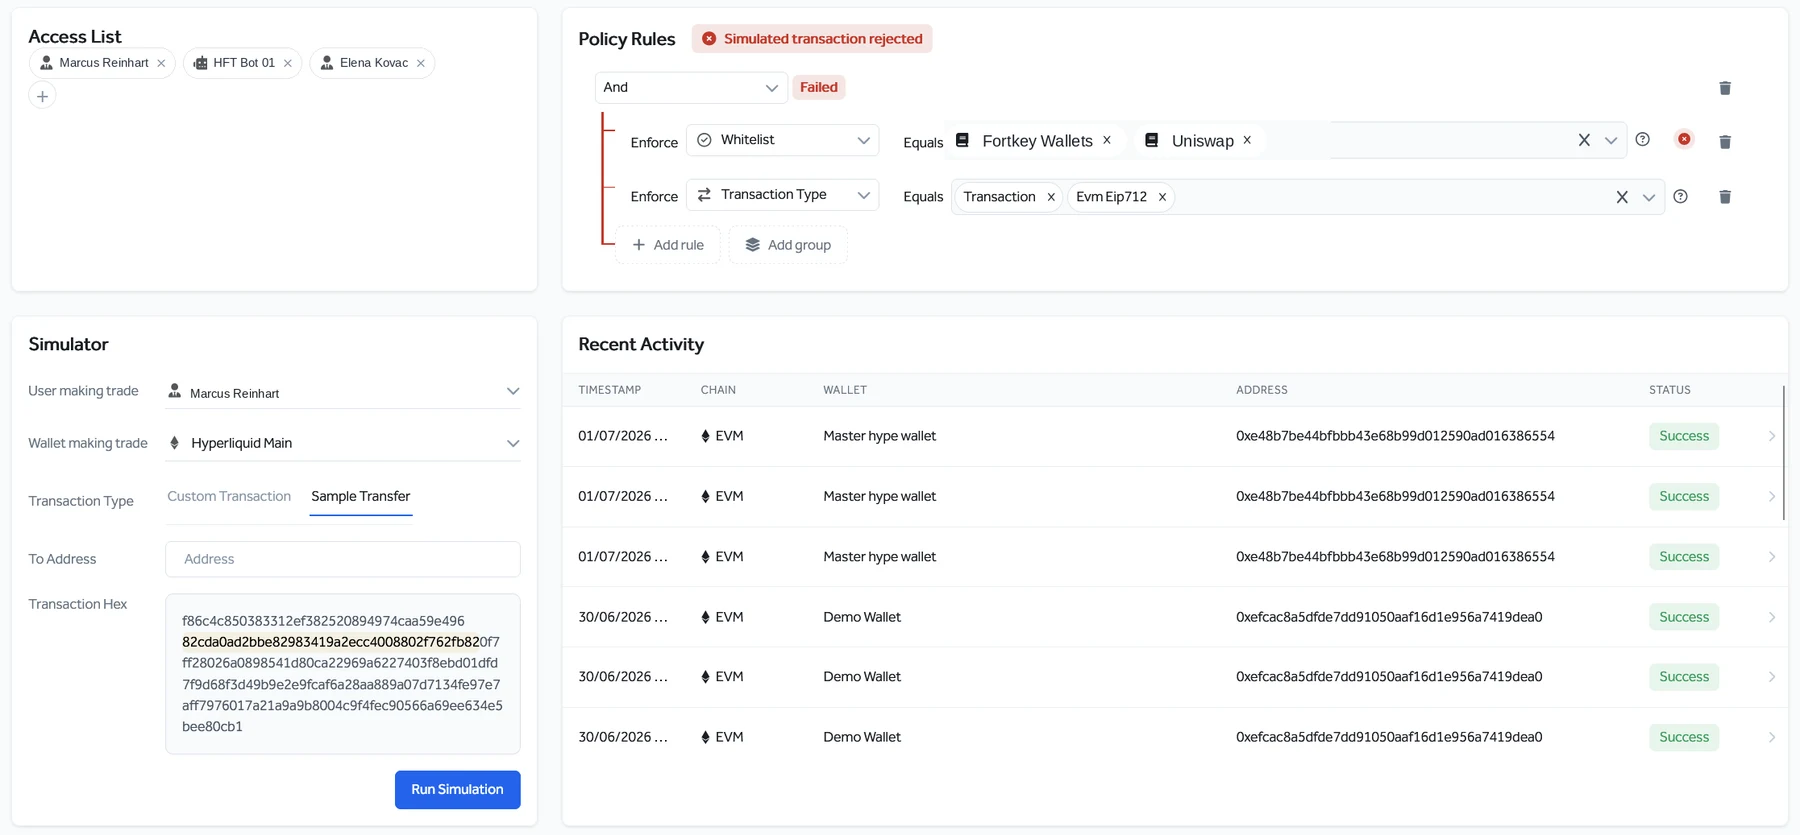The width and height of the screenshot is (1800, 835).
Task: Remove Uniswap whitelist tag
Action: [x=1247, y=140]
